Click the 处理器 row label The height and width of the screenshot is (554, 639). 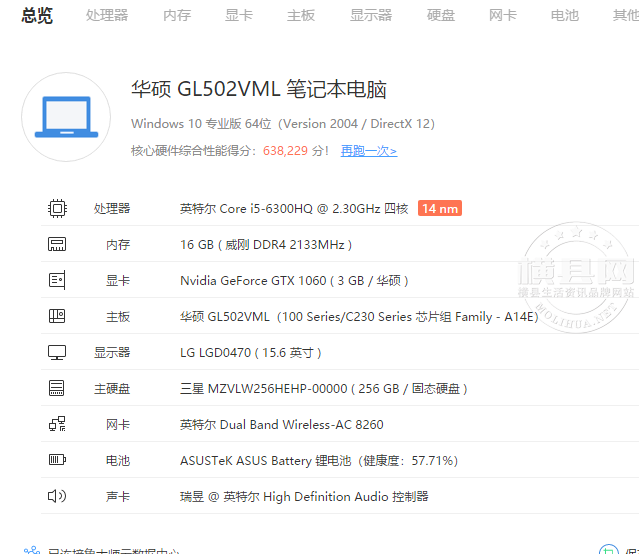tap(112, 209)
